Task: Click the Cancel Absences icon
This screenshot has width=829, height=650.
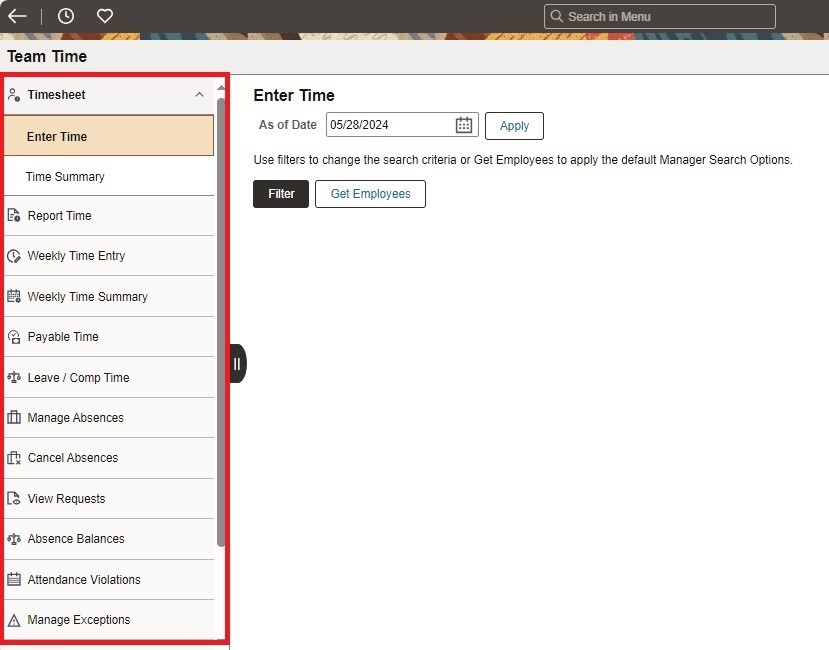Action: [x=14, y=458]
